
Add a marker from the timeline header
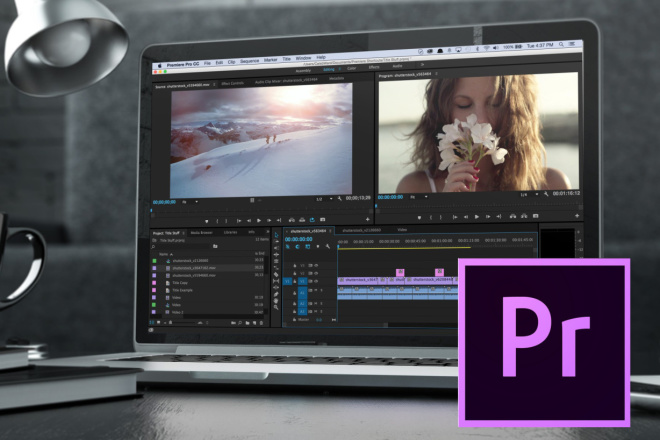[318, 247]
